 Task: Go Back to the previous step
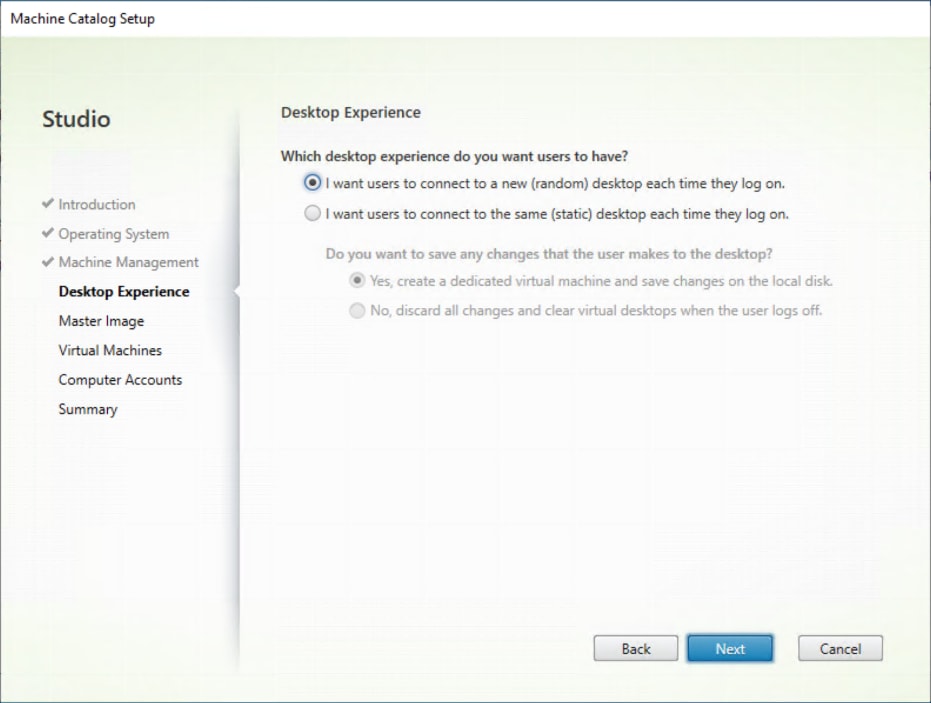636,648
